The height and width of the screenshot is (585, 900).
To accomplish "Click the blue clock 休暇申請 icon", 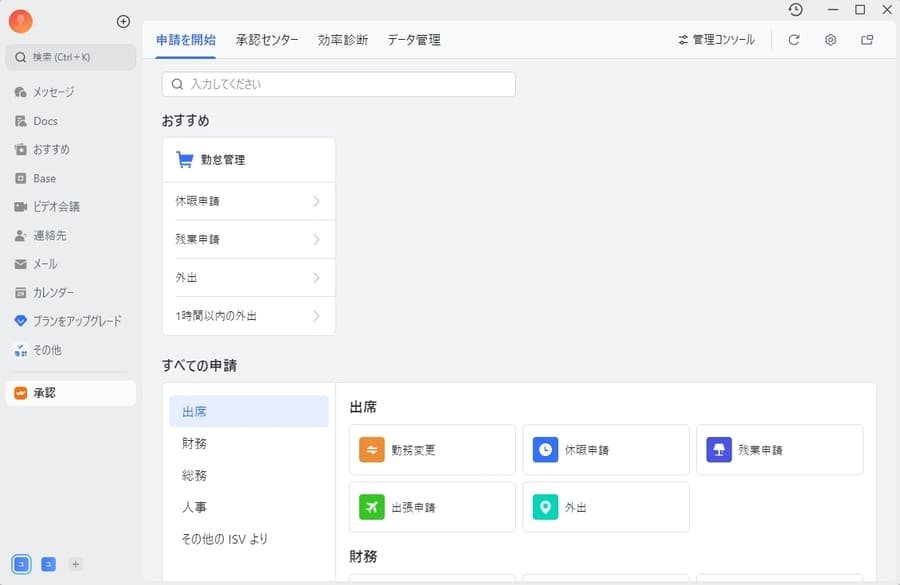I will 545,449.
